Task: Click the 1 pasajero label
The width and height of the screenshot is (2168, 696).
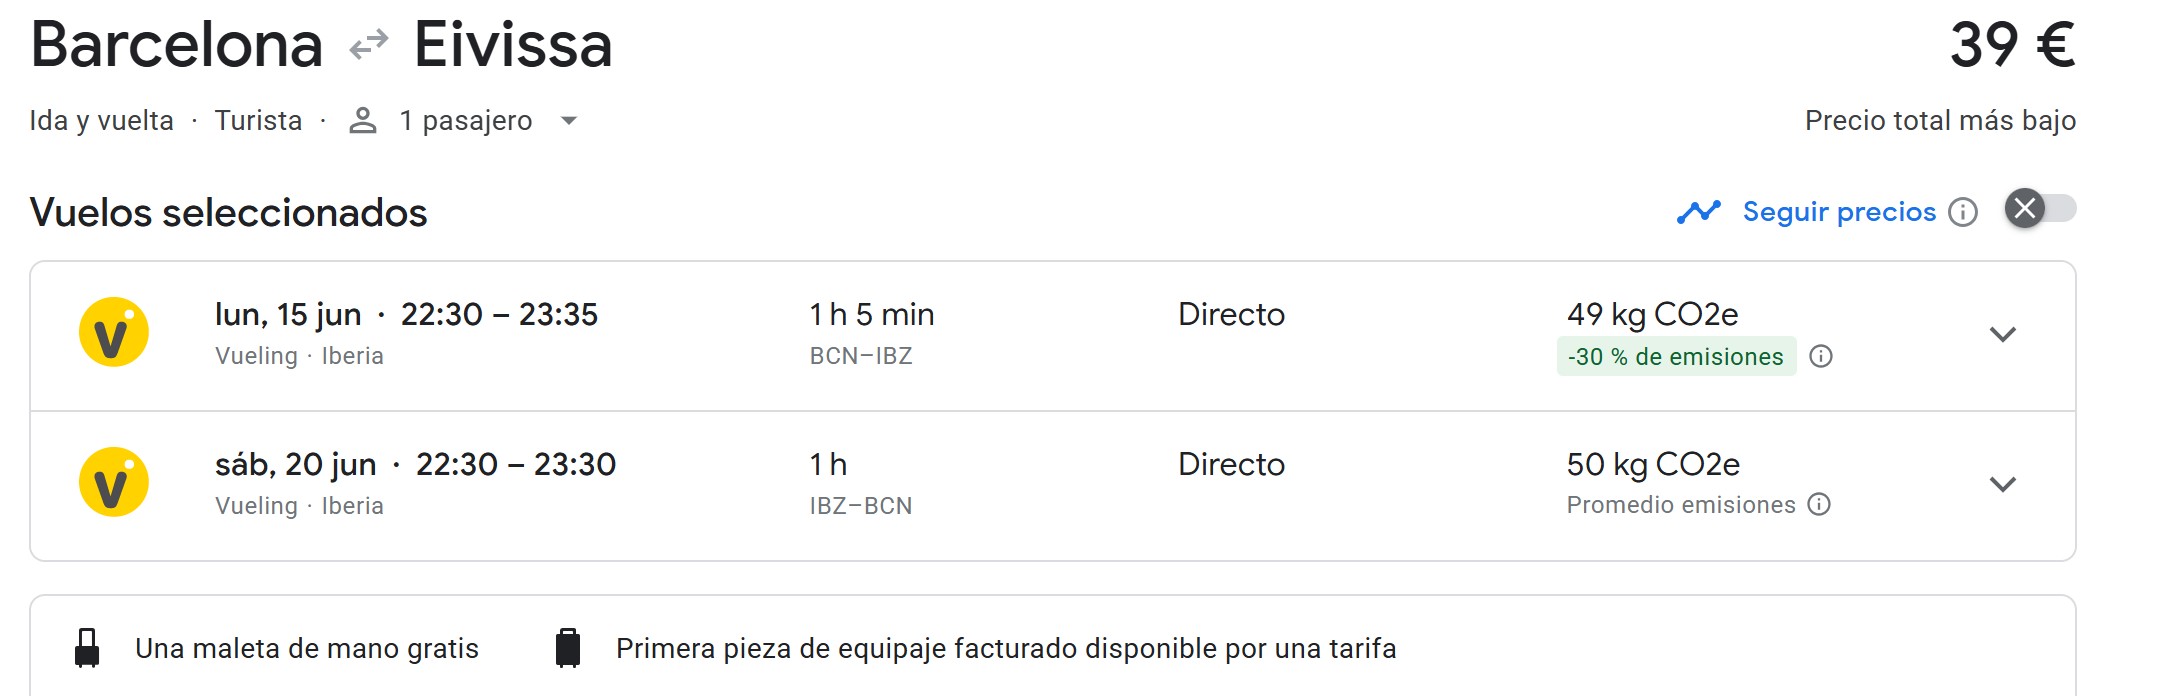Action: click(x=466, y=121)
